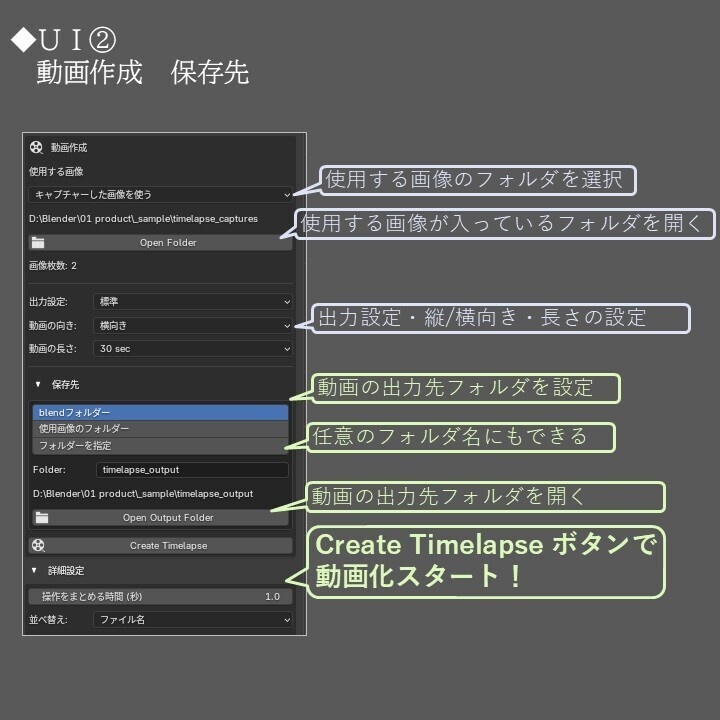This screenshot has width=720, height=720.
Task: Collapse the 詳細設定 section triangle
Action: click(x=34, y=570)
